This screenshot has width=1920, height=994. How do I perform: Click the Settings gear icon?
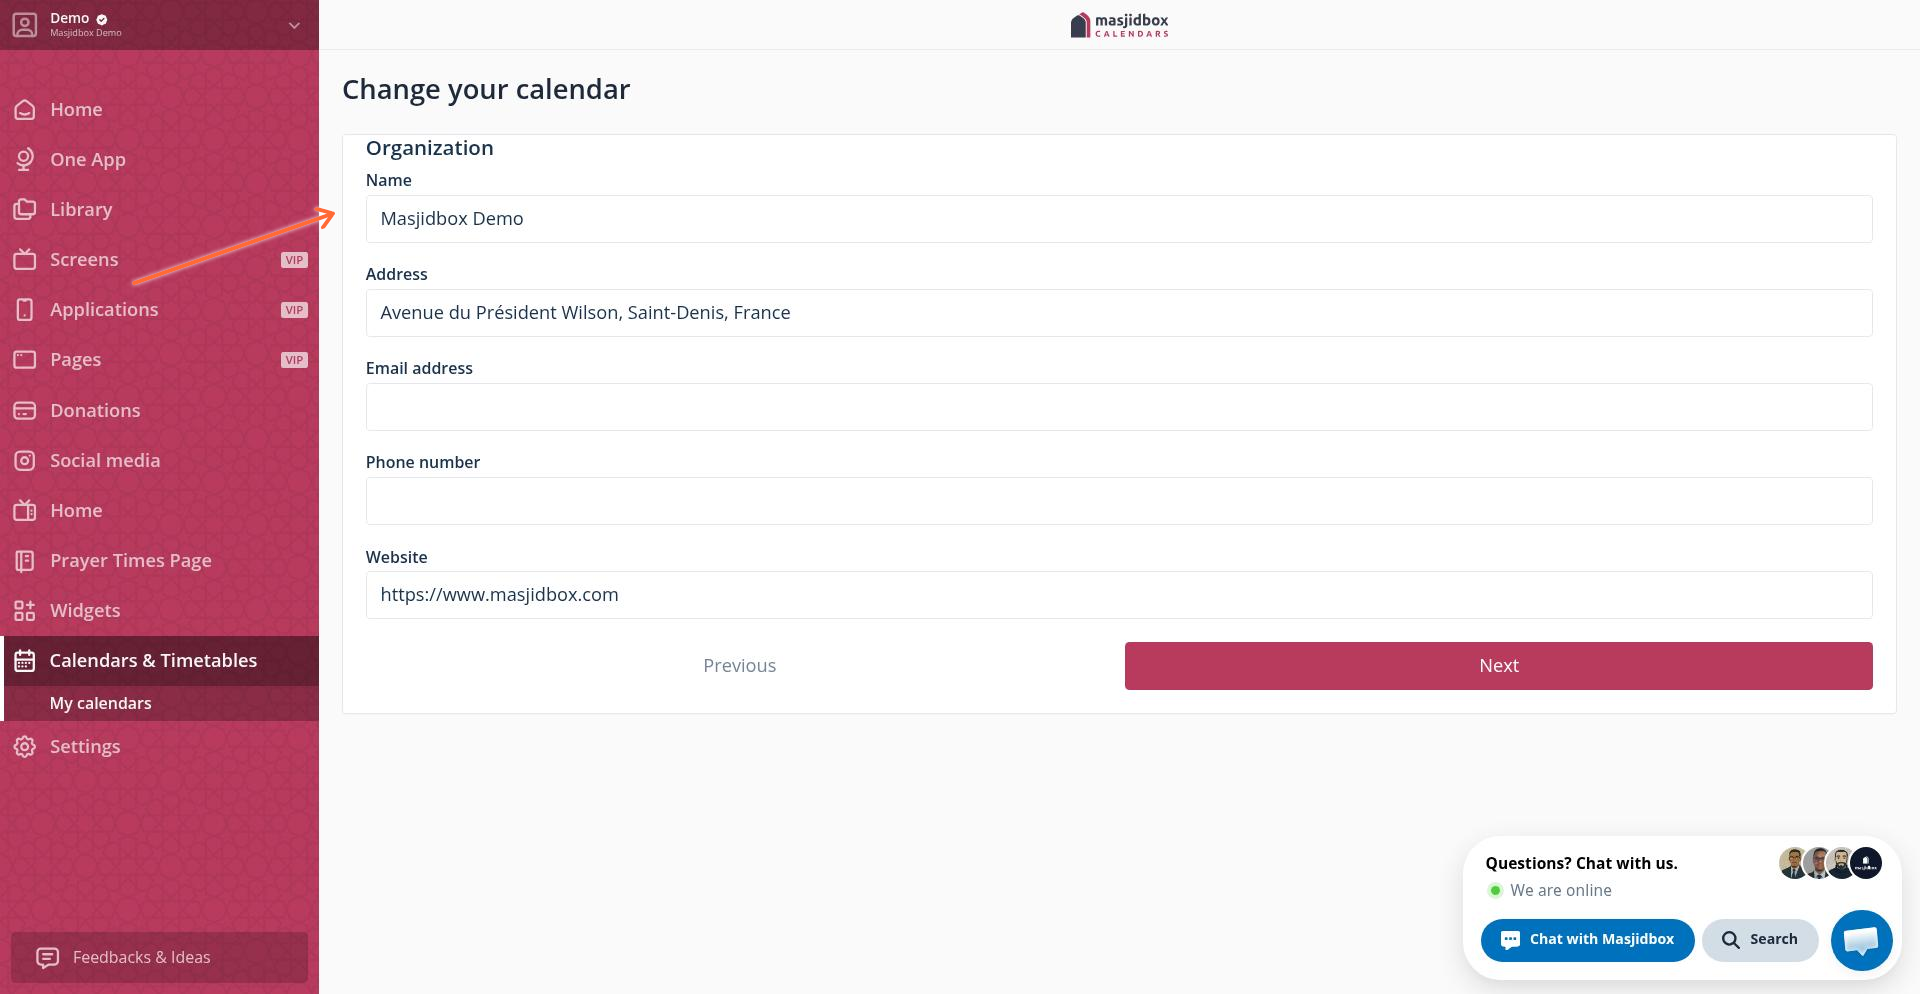[25, 747]
